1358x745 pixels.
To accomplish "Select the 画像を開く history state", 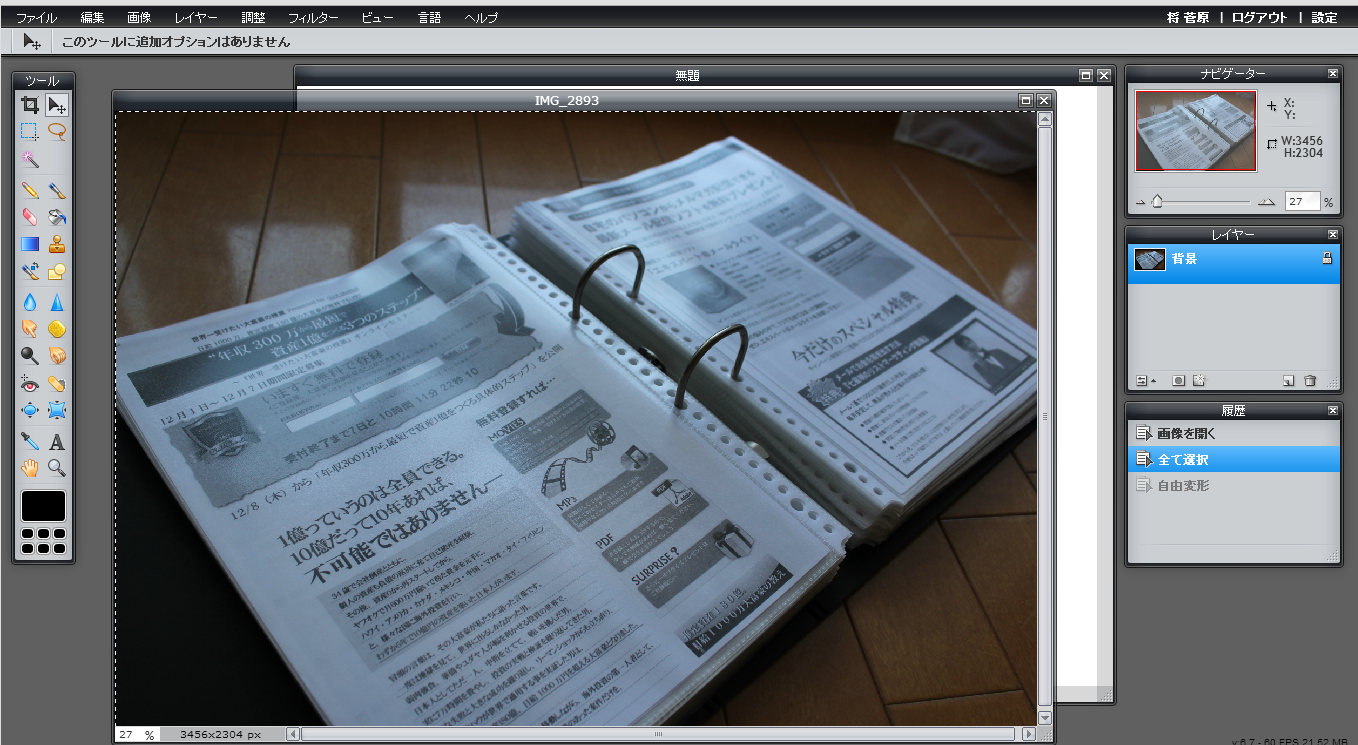I will point(1186,434).
